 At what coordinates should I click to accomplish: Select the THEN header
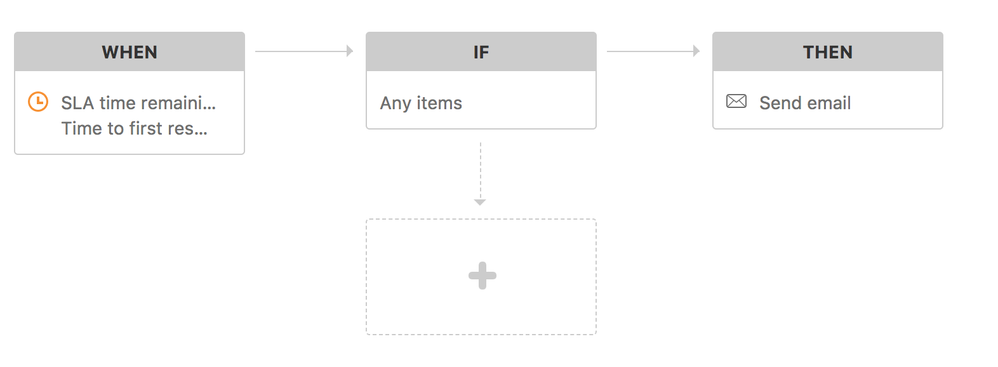point(827,52)
